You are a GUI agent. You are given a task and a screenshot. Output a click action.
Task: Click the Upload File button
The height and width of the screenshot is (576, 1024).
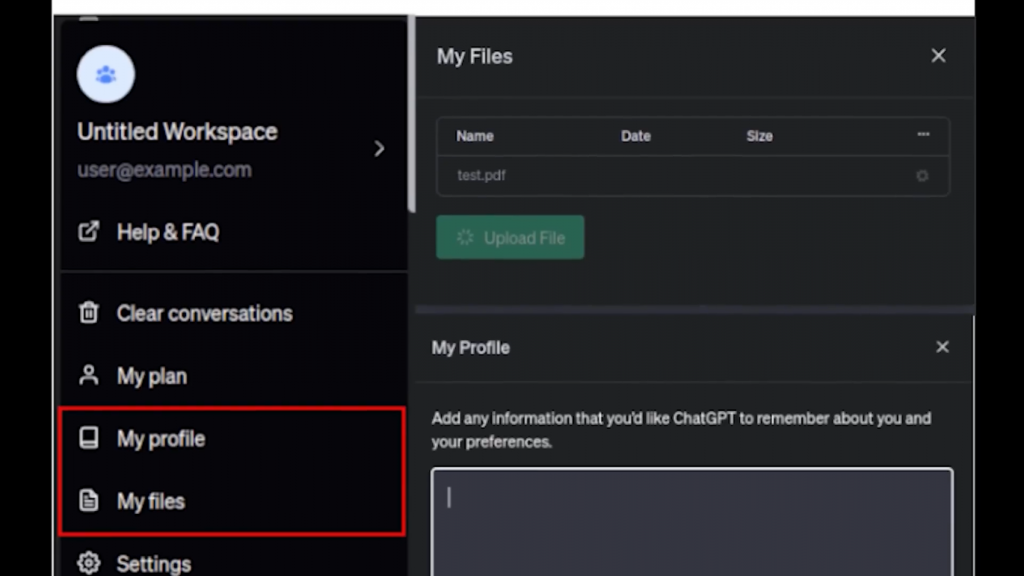coord(510,238)
